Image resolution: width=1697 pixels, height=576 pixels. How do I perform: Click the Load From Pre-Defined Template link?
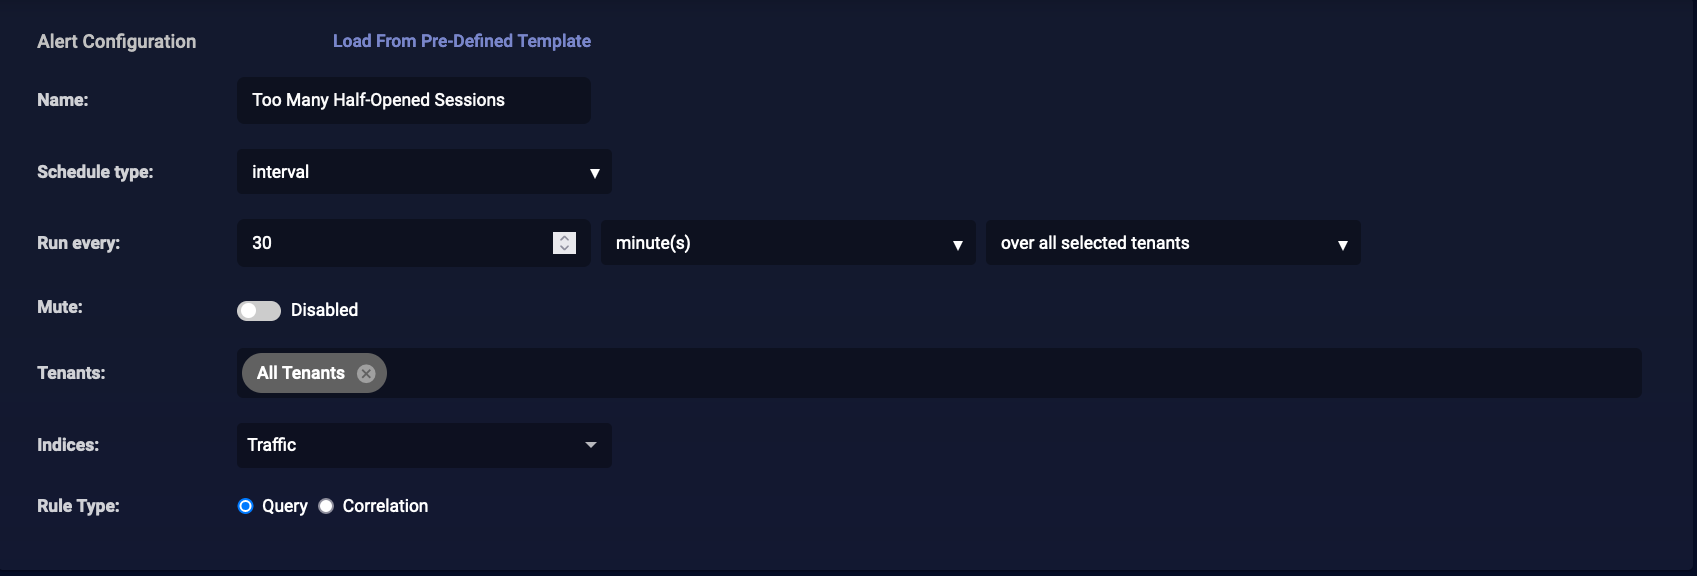point(461,41)
